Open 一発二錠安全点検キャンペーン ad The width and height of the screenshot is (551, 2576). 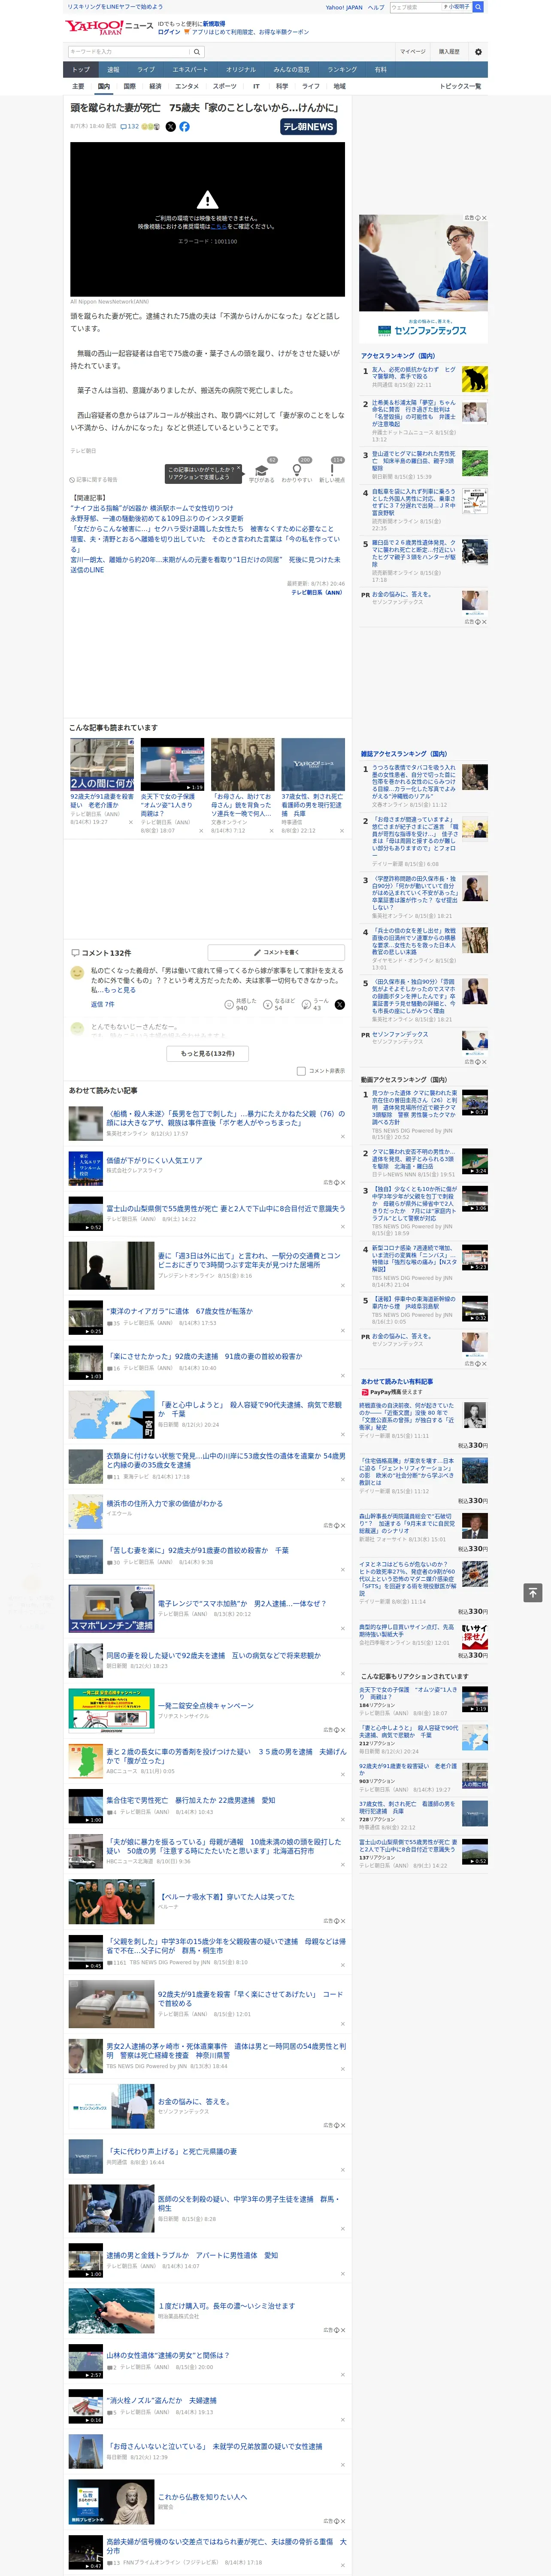[205, 1706]
